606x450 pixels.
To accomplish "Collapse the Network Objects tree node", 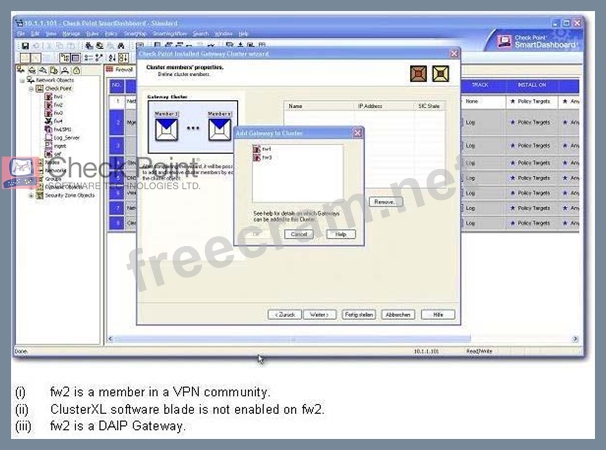I will click(x=22, y=80).
